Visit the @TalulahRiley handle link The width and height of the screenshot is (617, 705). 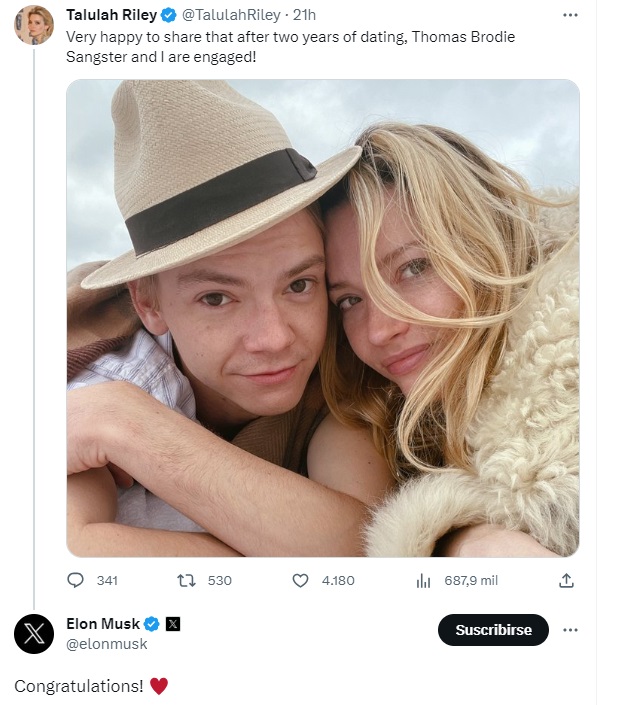230,15
